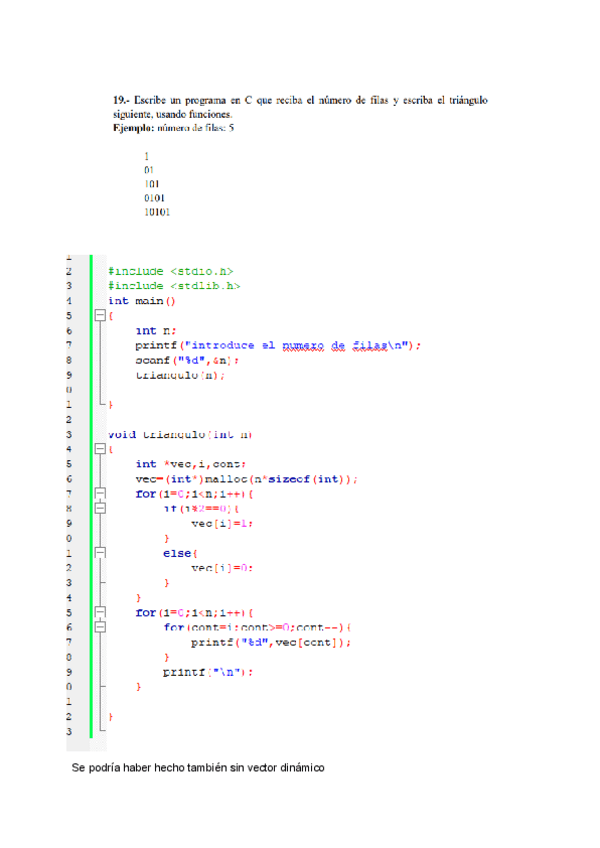The image size is (600, 848).
Task: Collapse the main() function body fold marker
Action: [x=100, y=315]
